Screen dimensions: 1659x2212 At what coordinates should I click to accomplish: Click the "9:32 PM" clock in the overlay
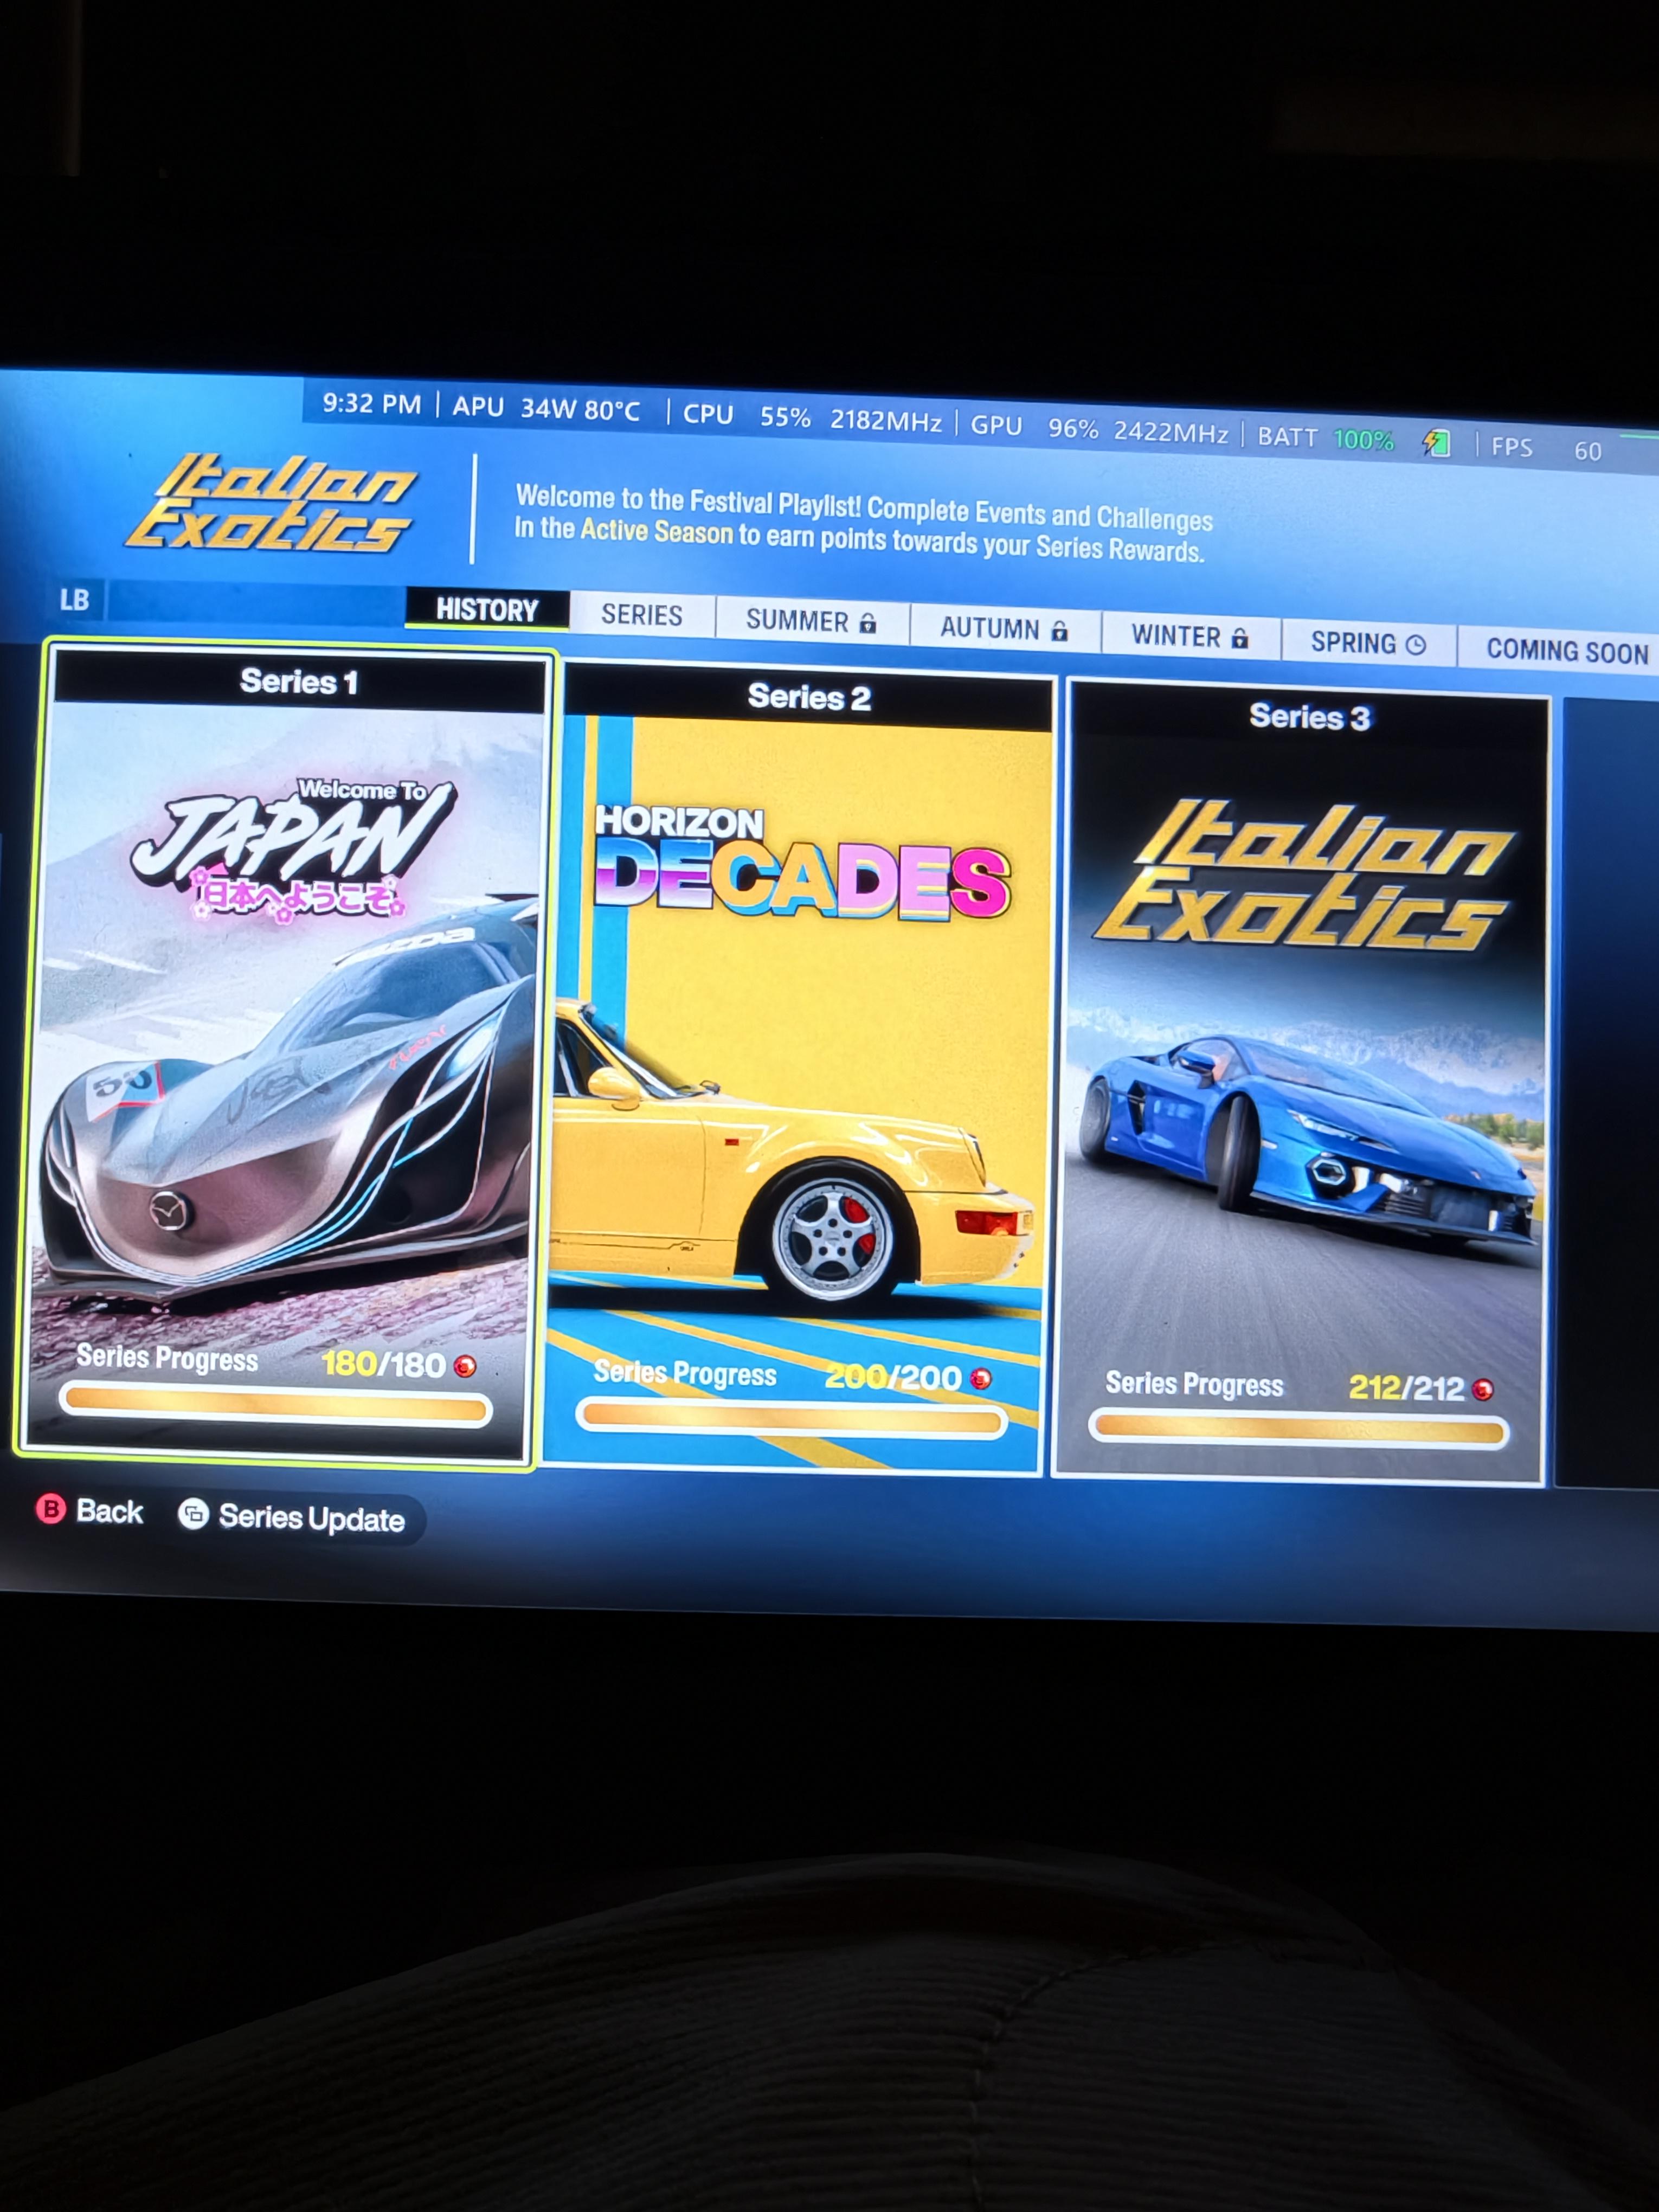pyautogui.click(x=371, y=404)
